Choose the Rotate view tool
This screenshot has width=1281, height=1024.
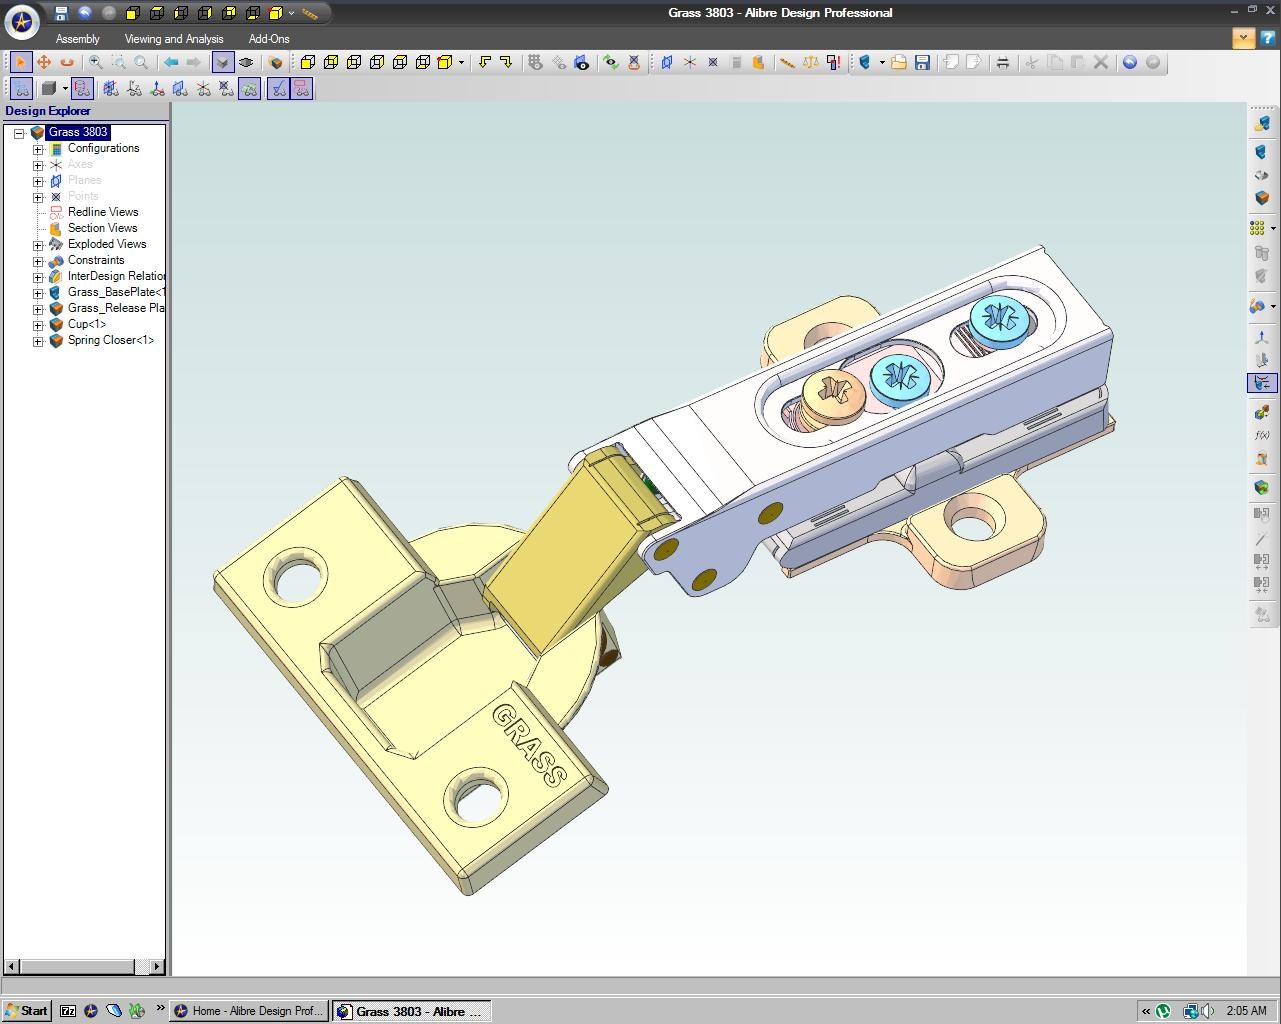(67, 62)
